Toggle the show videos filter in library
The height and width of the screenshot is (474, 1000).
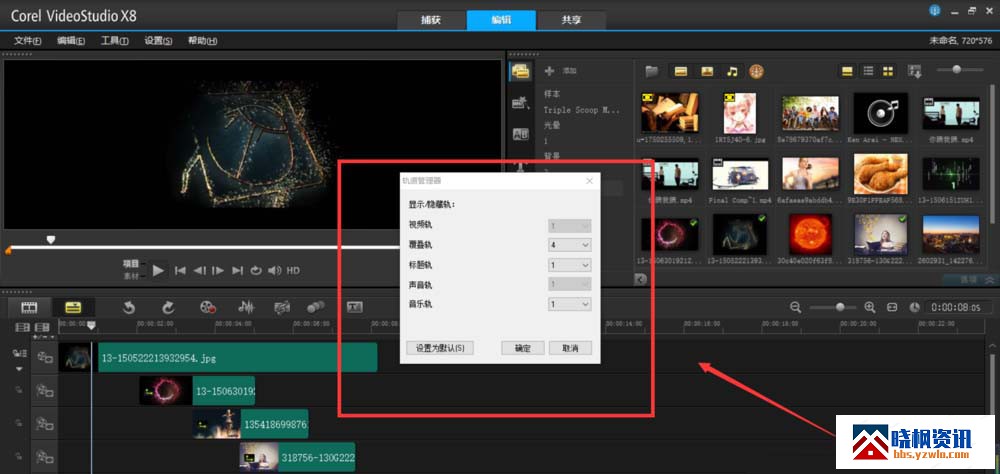coord(680,71)
